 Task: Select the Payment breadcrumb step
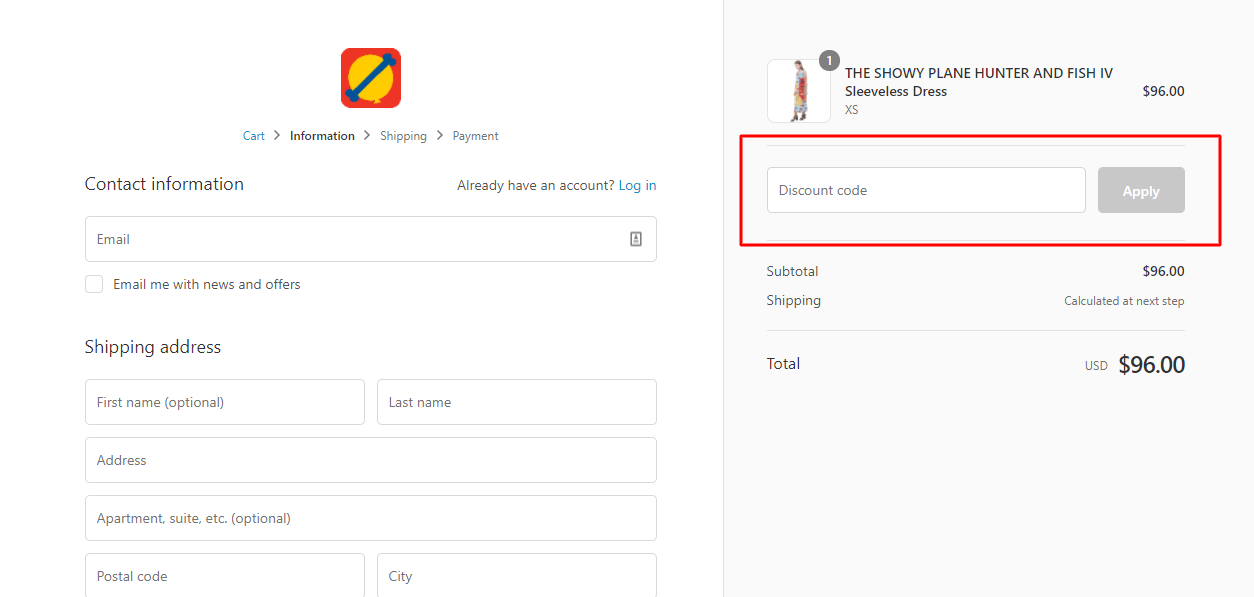coord(475,136)
